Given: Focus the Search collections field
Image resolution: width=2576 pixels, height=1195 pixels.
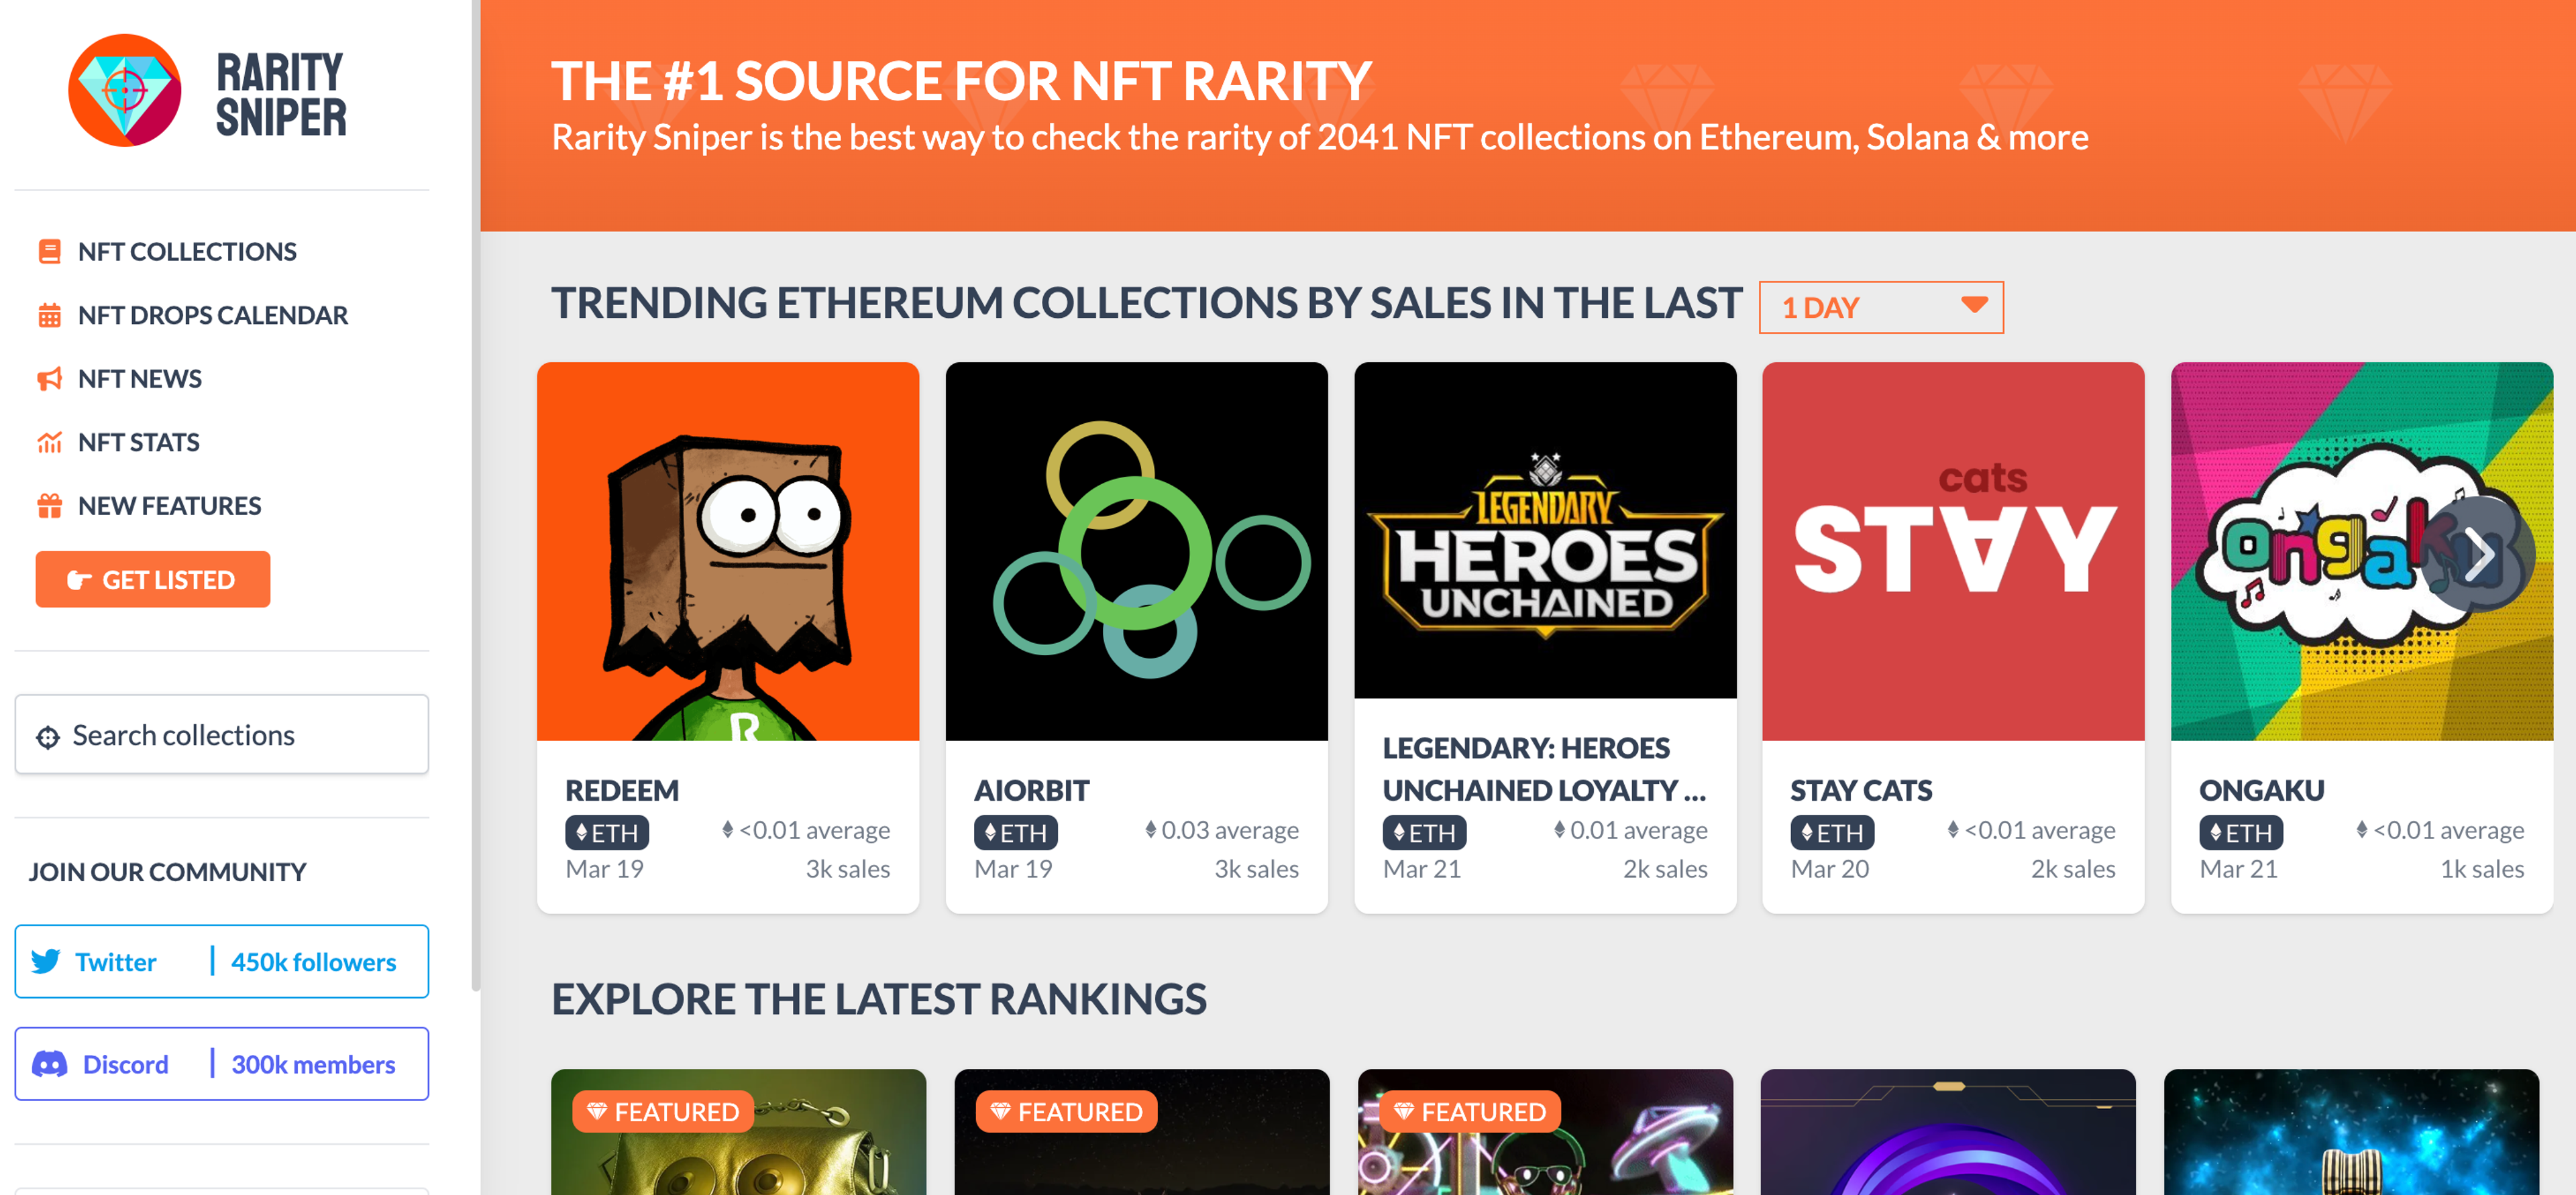Looking at the screenshot, I should [222, 735].
